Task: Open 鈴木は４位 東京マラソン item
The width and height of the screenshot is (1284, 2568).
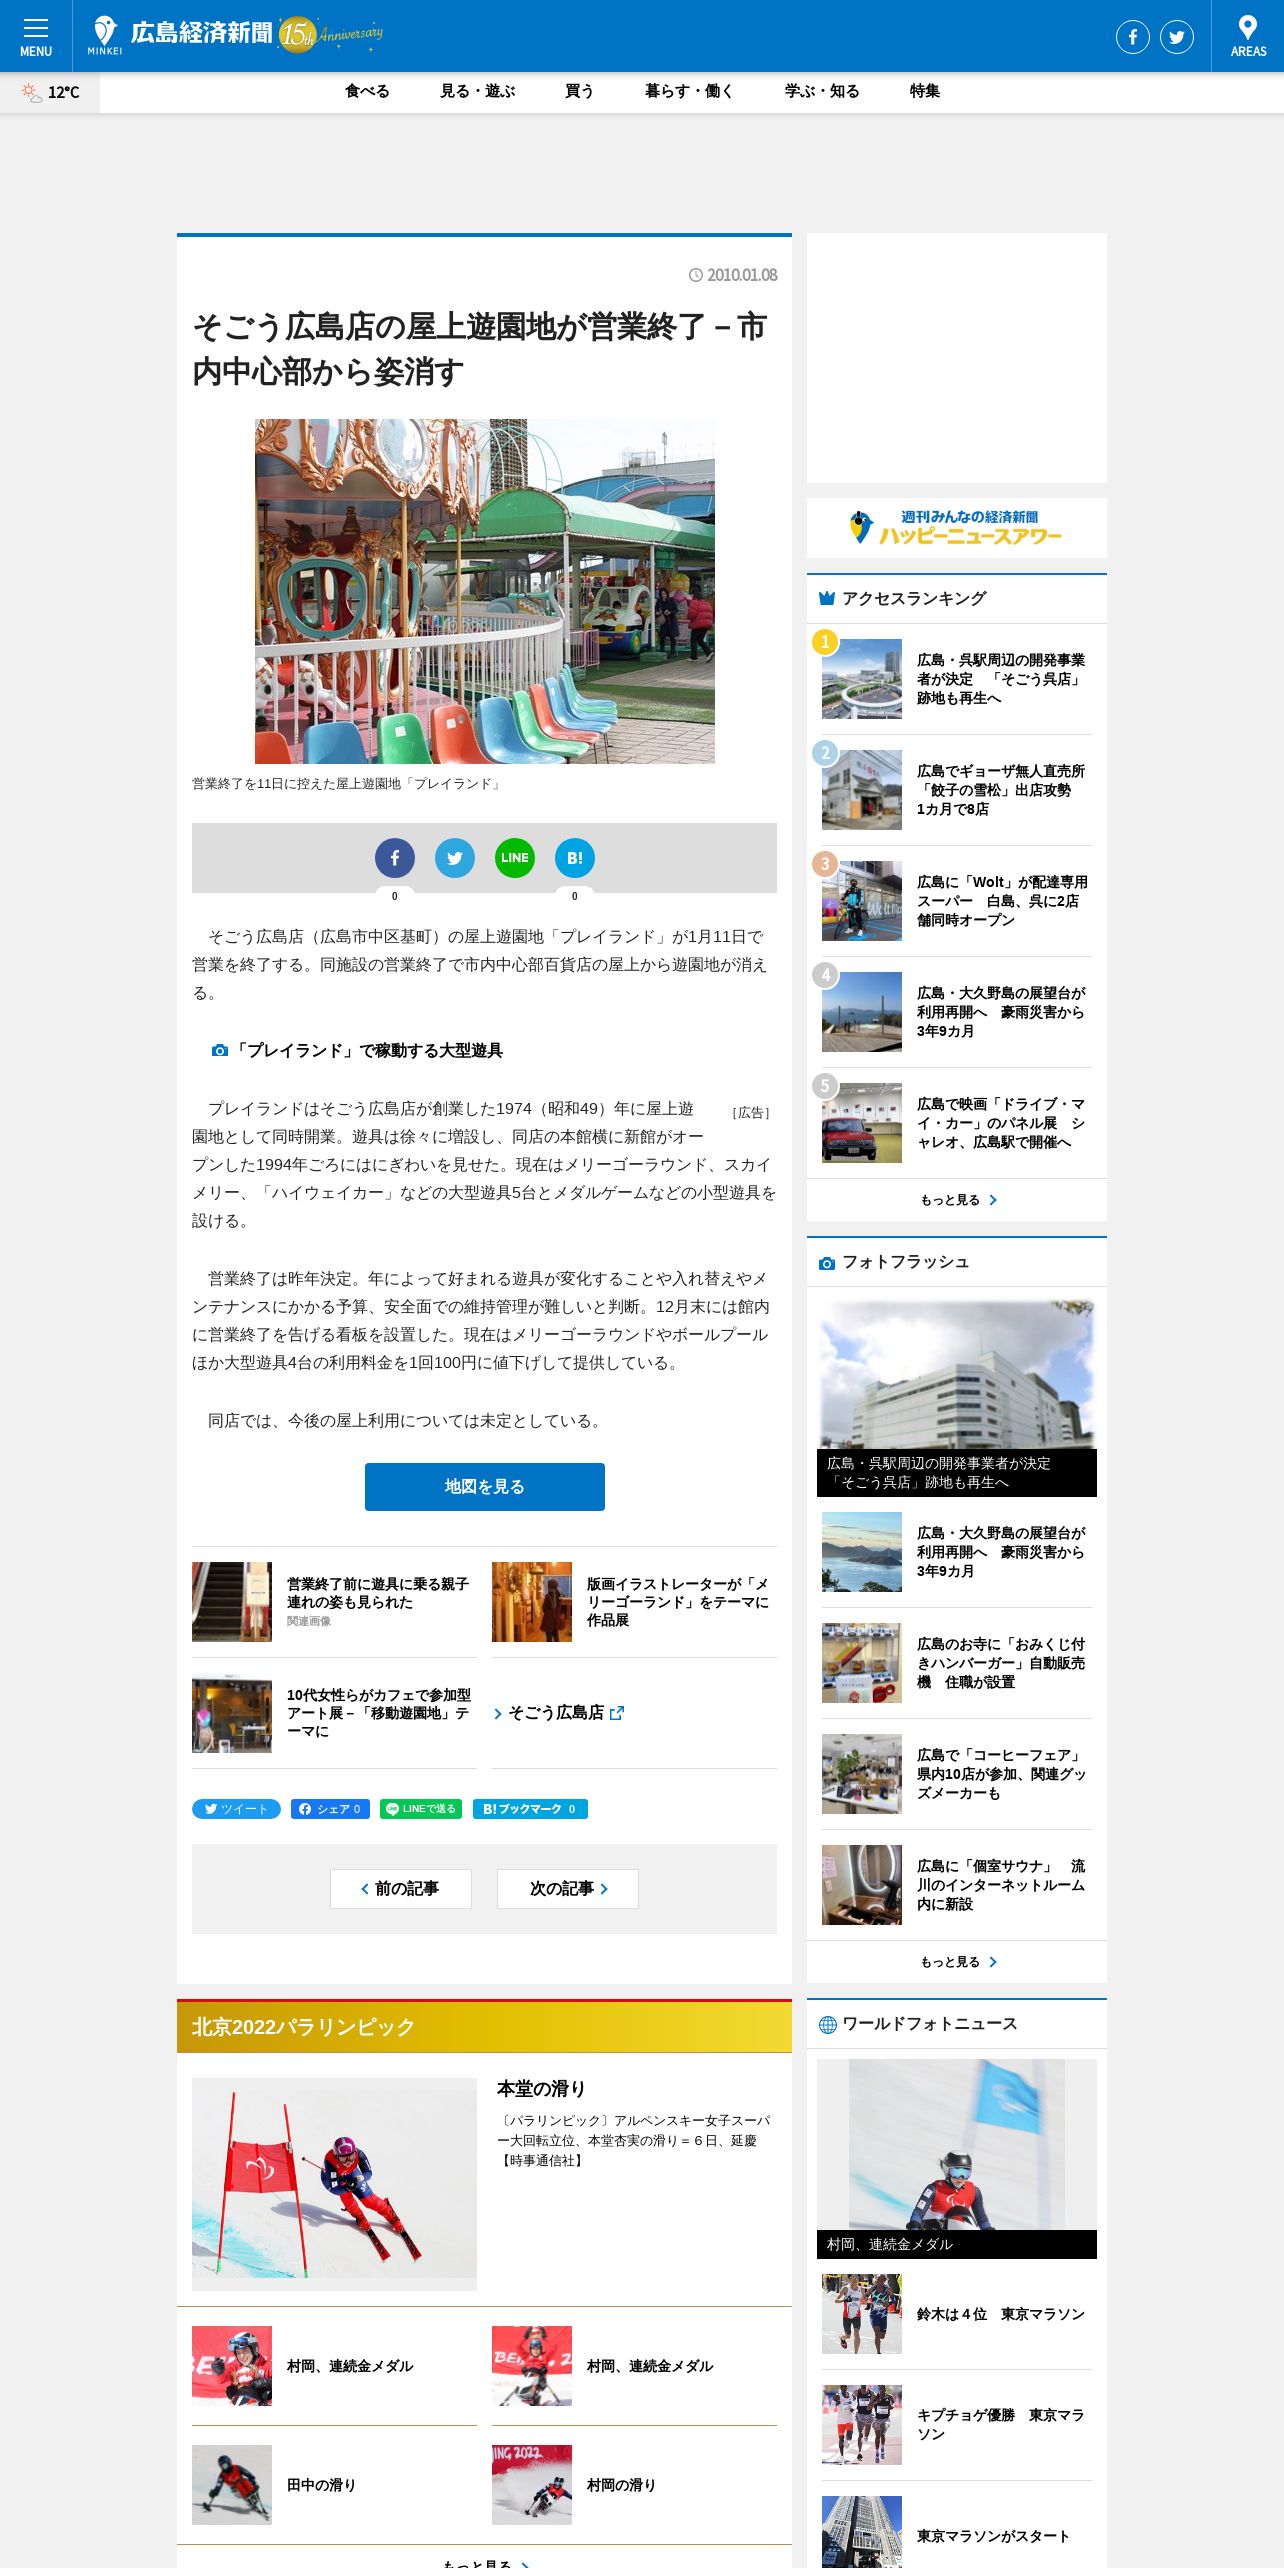Action: (x=957, y=2314)
